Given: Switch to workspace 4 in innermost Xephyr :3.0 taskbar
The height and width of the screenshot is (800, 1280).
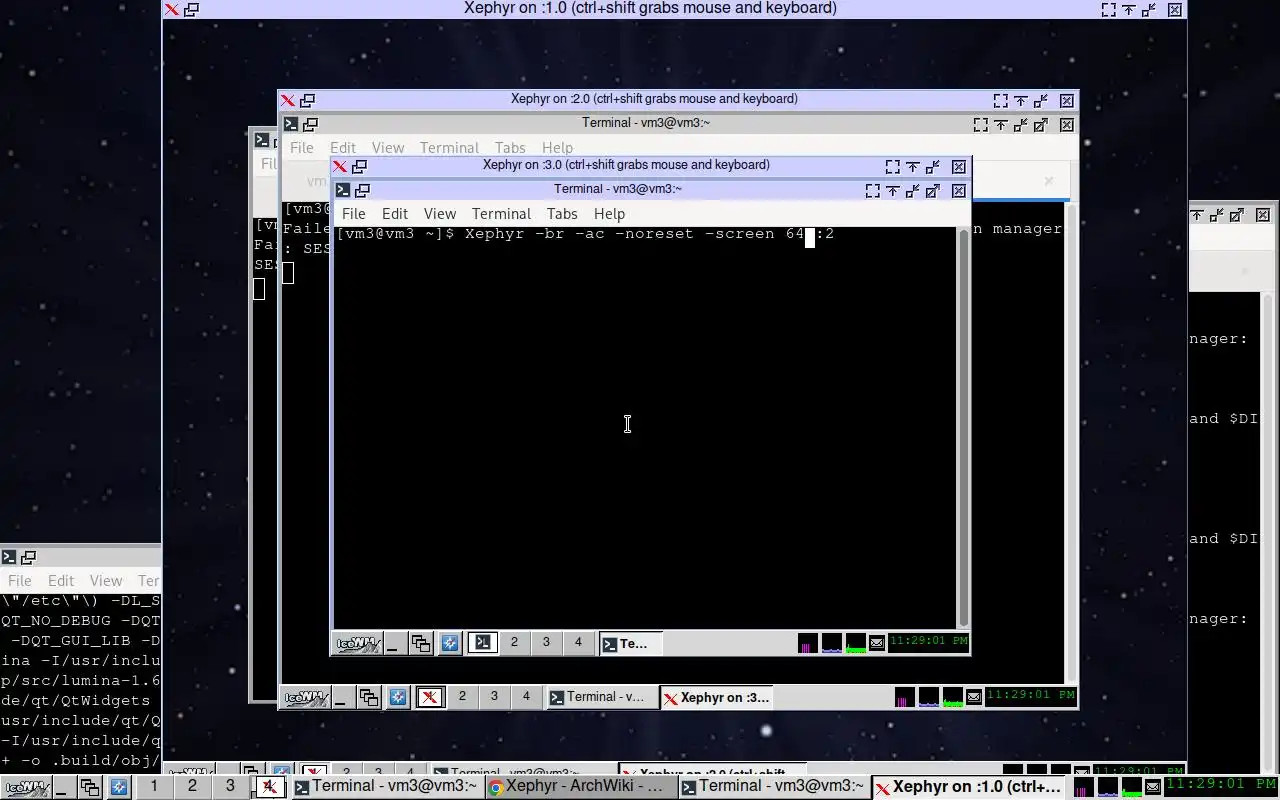Looking at the screenshot, I should (577, 643).
